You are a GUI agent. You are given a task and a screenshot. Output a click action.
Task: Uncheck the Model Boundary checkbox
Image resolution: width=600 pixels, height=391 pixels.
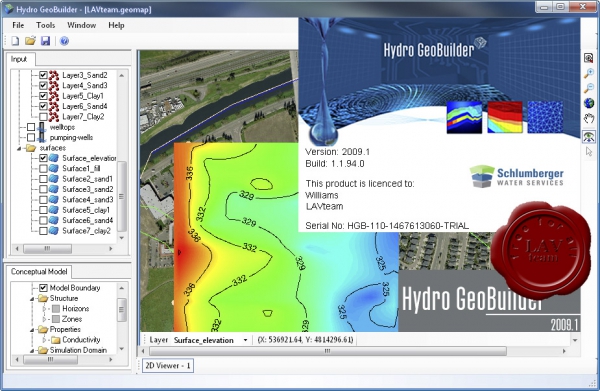[x=43, y=288]
